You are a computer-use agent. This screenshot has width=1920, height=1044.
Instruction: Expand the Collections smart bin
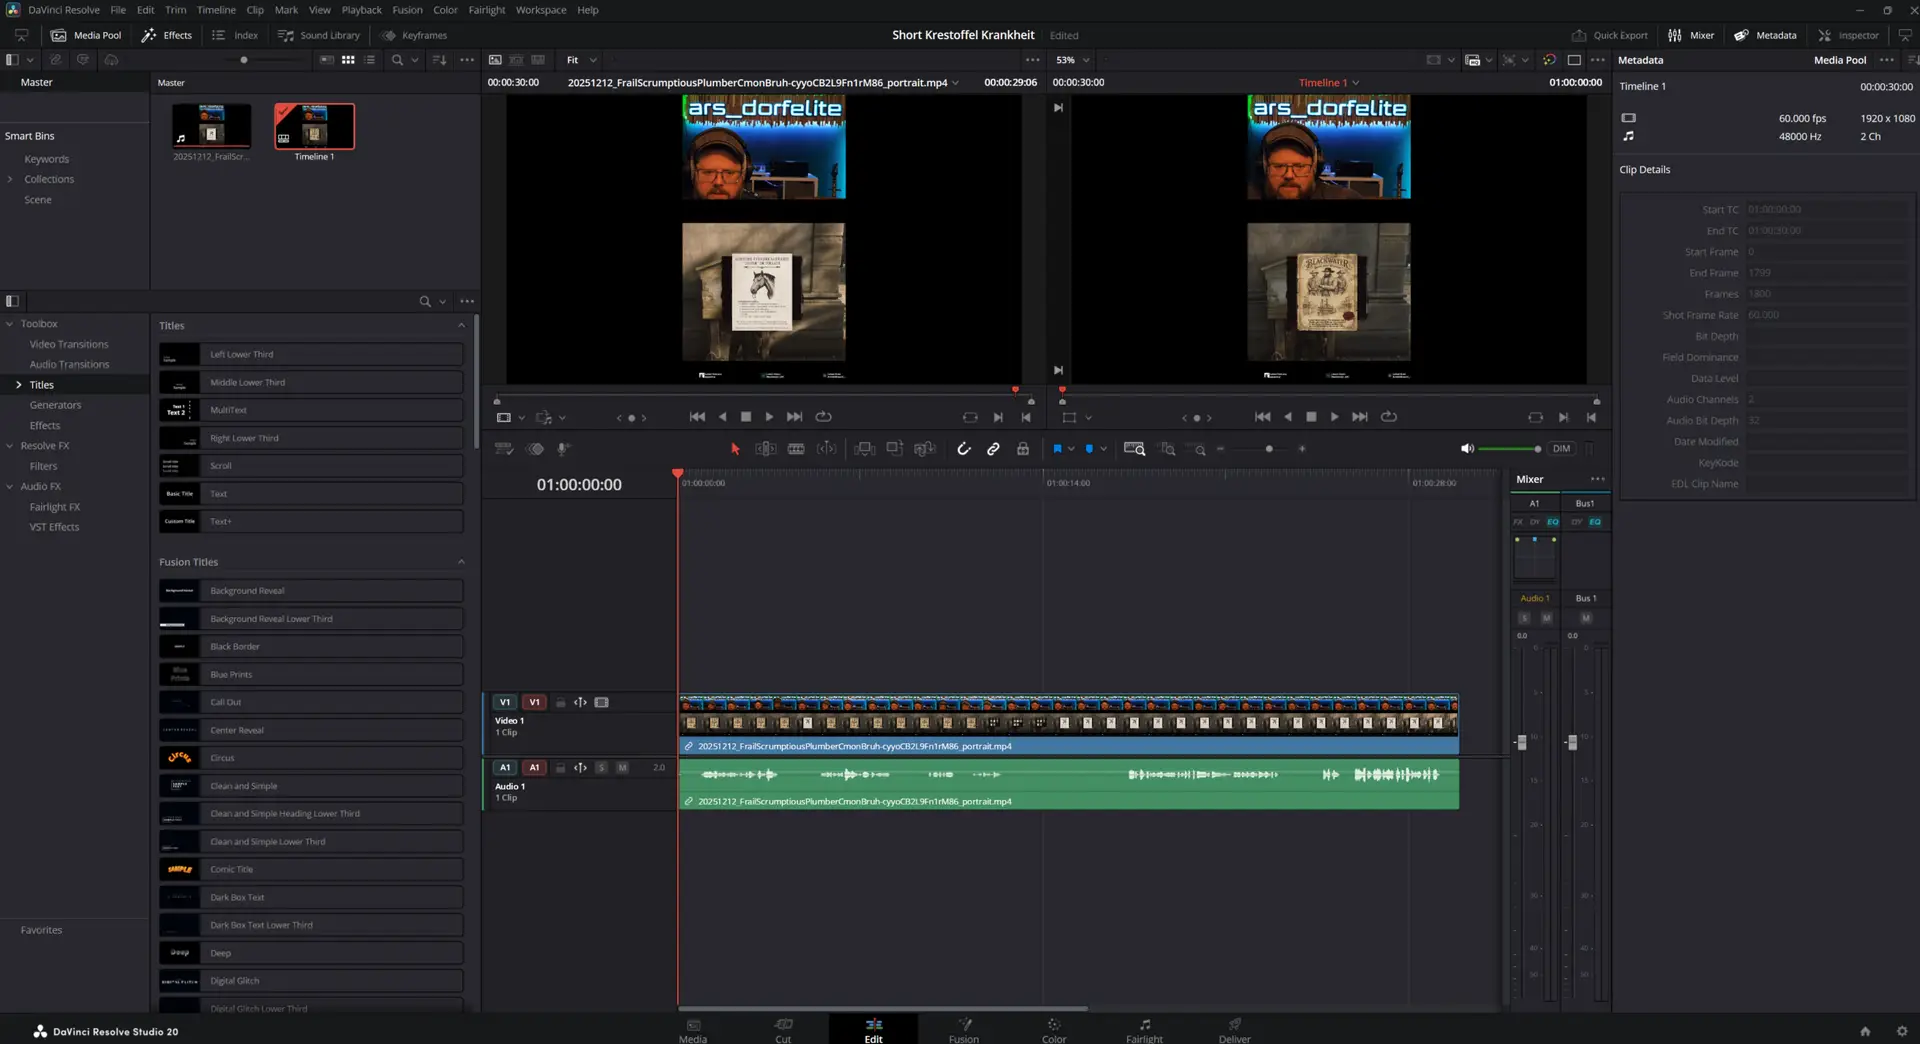tap(10, 180)
